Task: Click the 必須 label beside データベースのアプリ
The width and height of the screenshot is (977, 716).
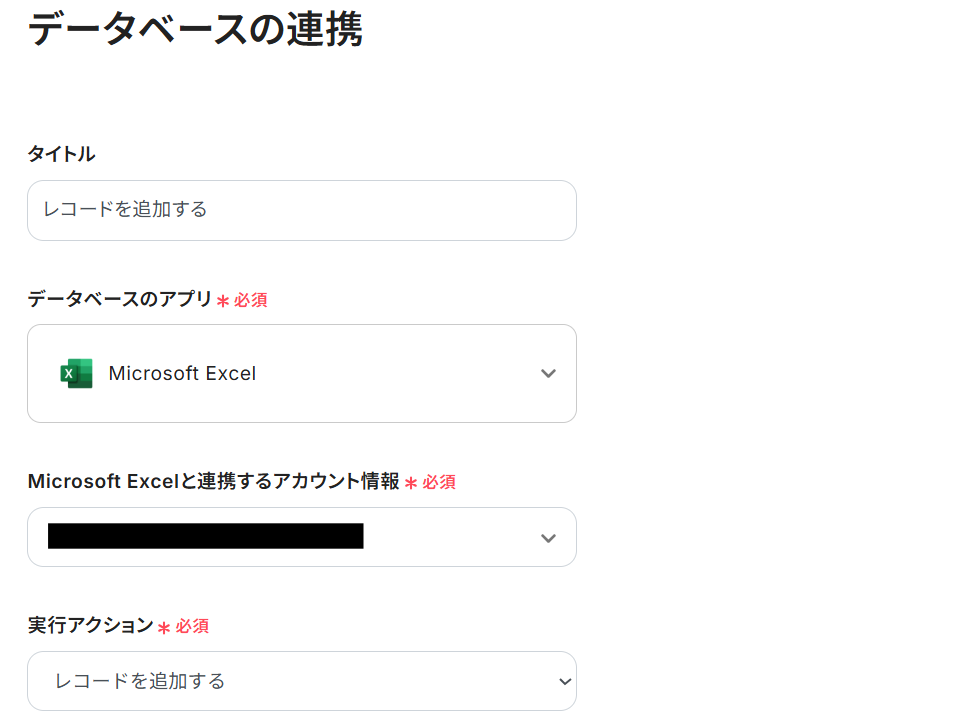Action: coord(250,299)
